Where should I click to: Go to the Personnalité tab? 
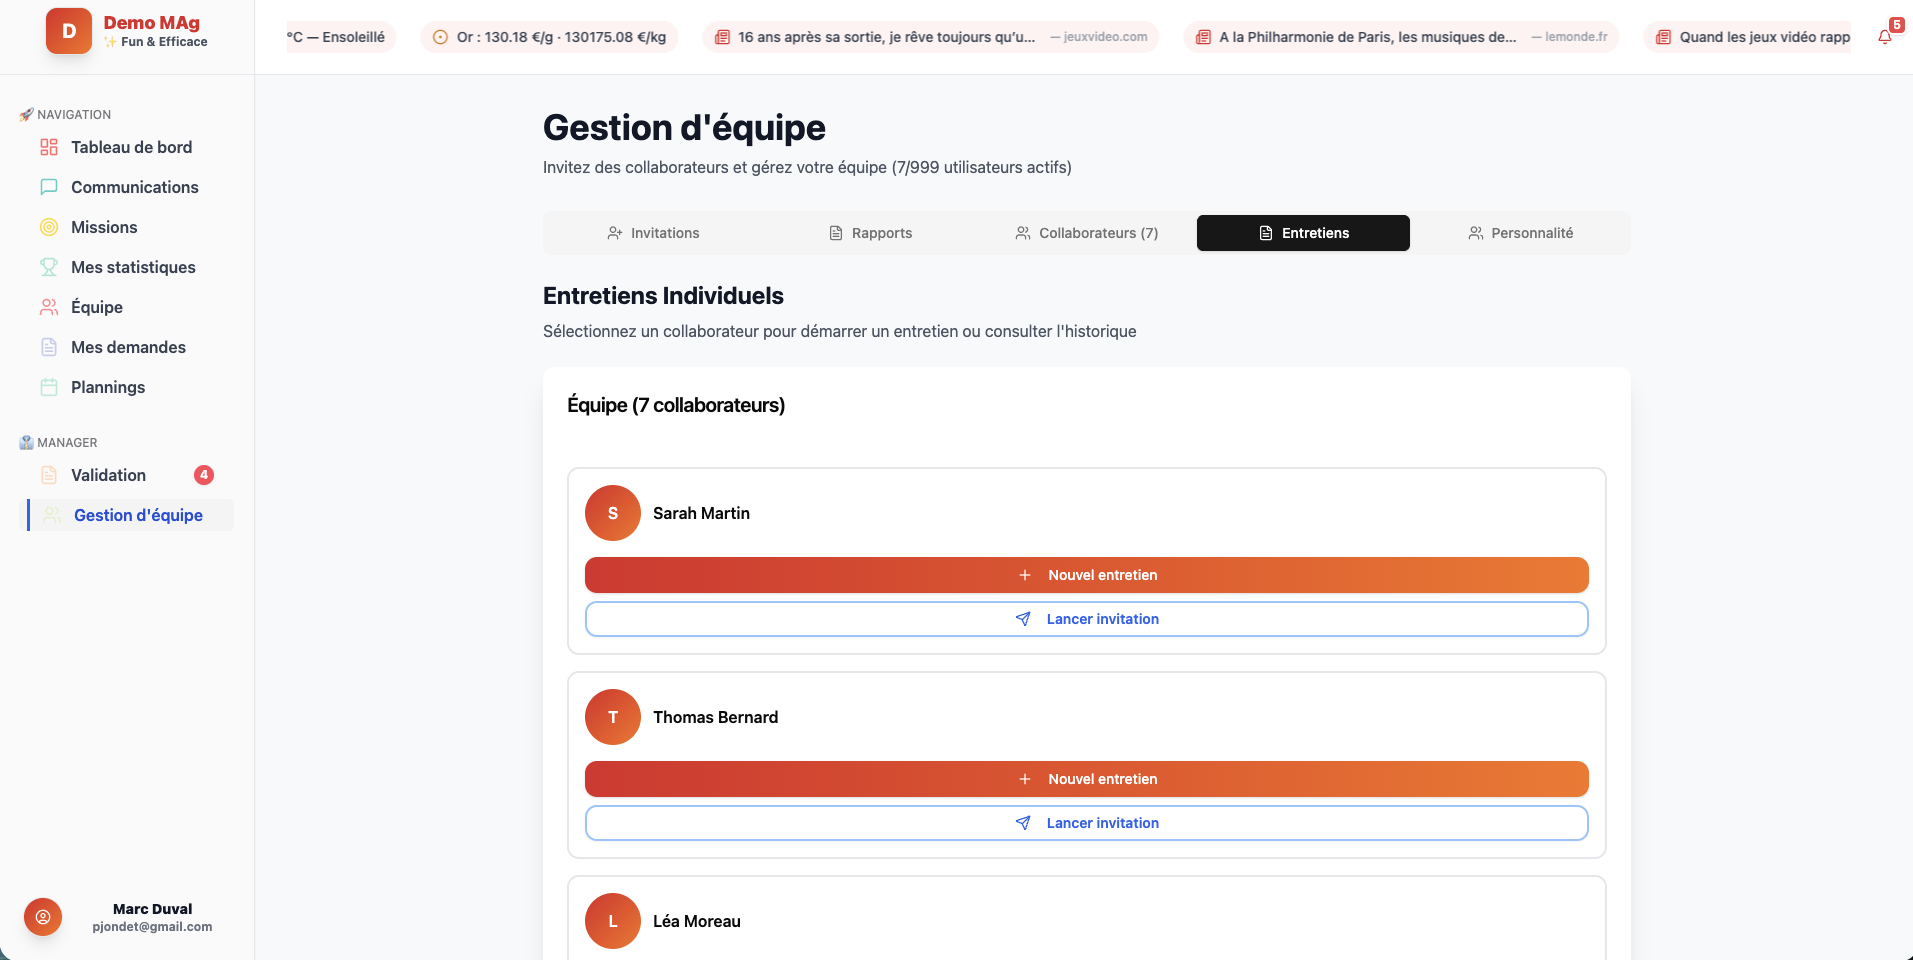pos(1520,233)
